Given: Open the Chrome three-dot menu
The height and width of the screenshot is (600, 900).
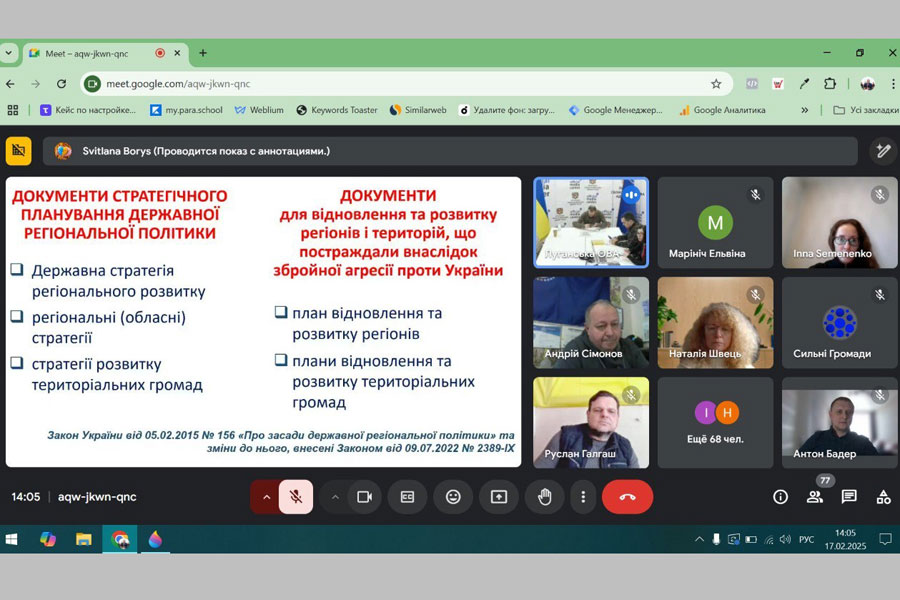Looking at the screenshot, I should (x=893, y=84).
